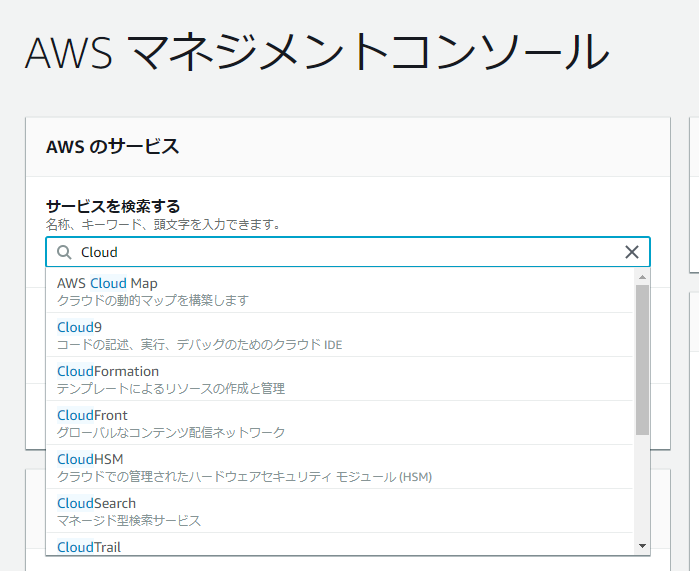
Task: Clear the search text with the X icon
Action: [632, 252]
